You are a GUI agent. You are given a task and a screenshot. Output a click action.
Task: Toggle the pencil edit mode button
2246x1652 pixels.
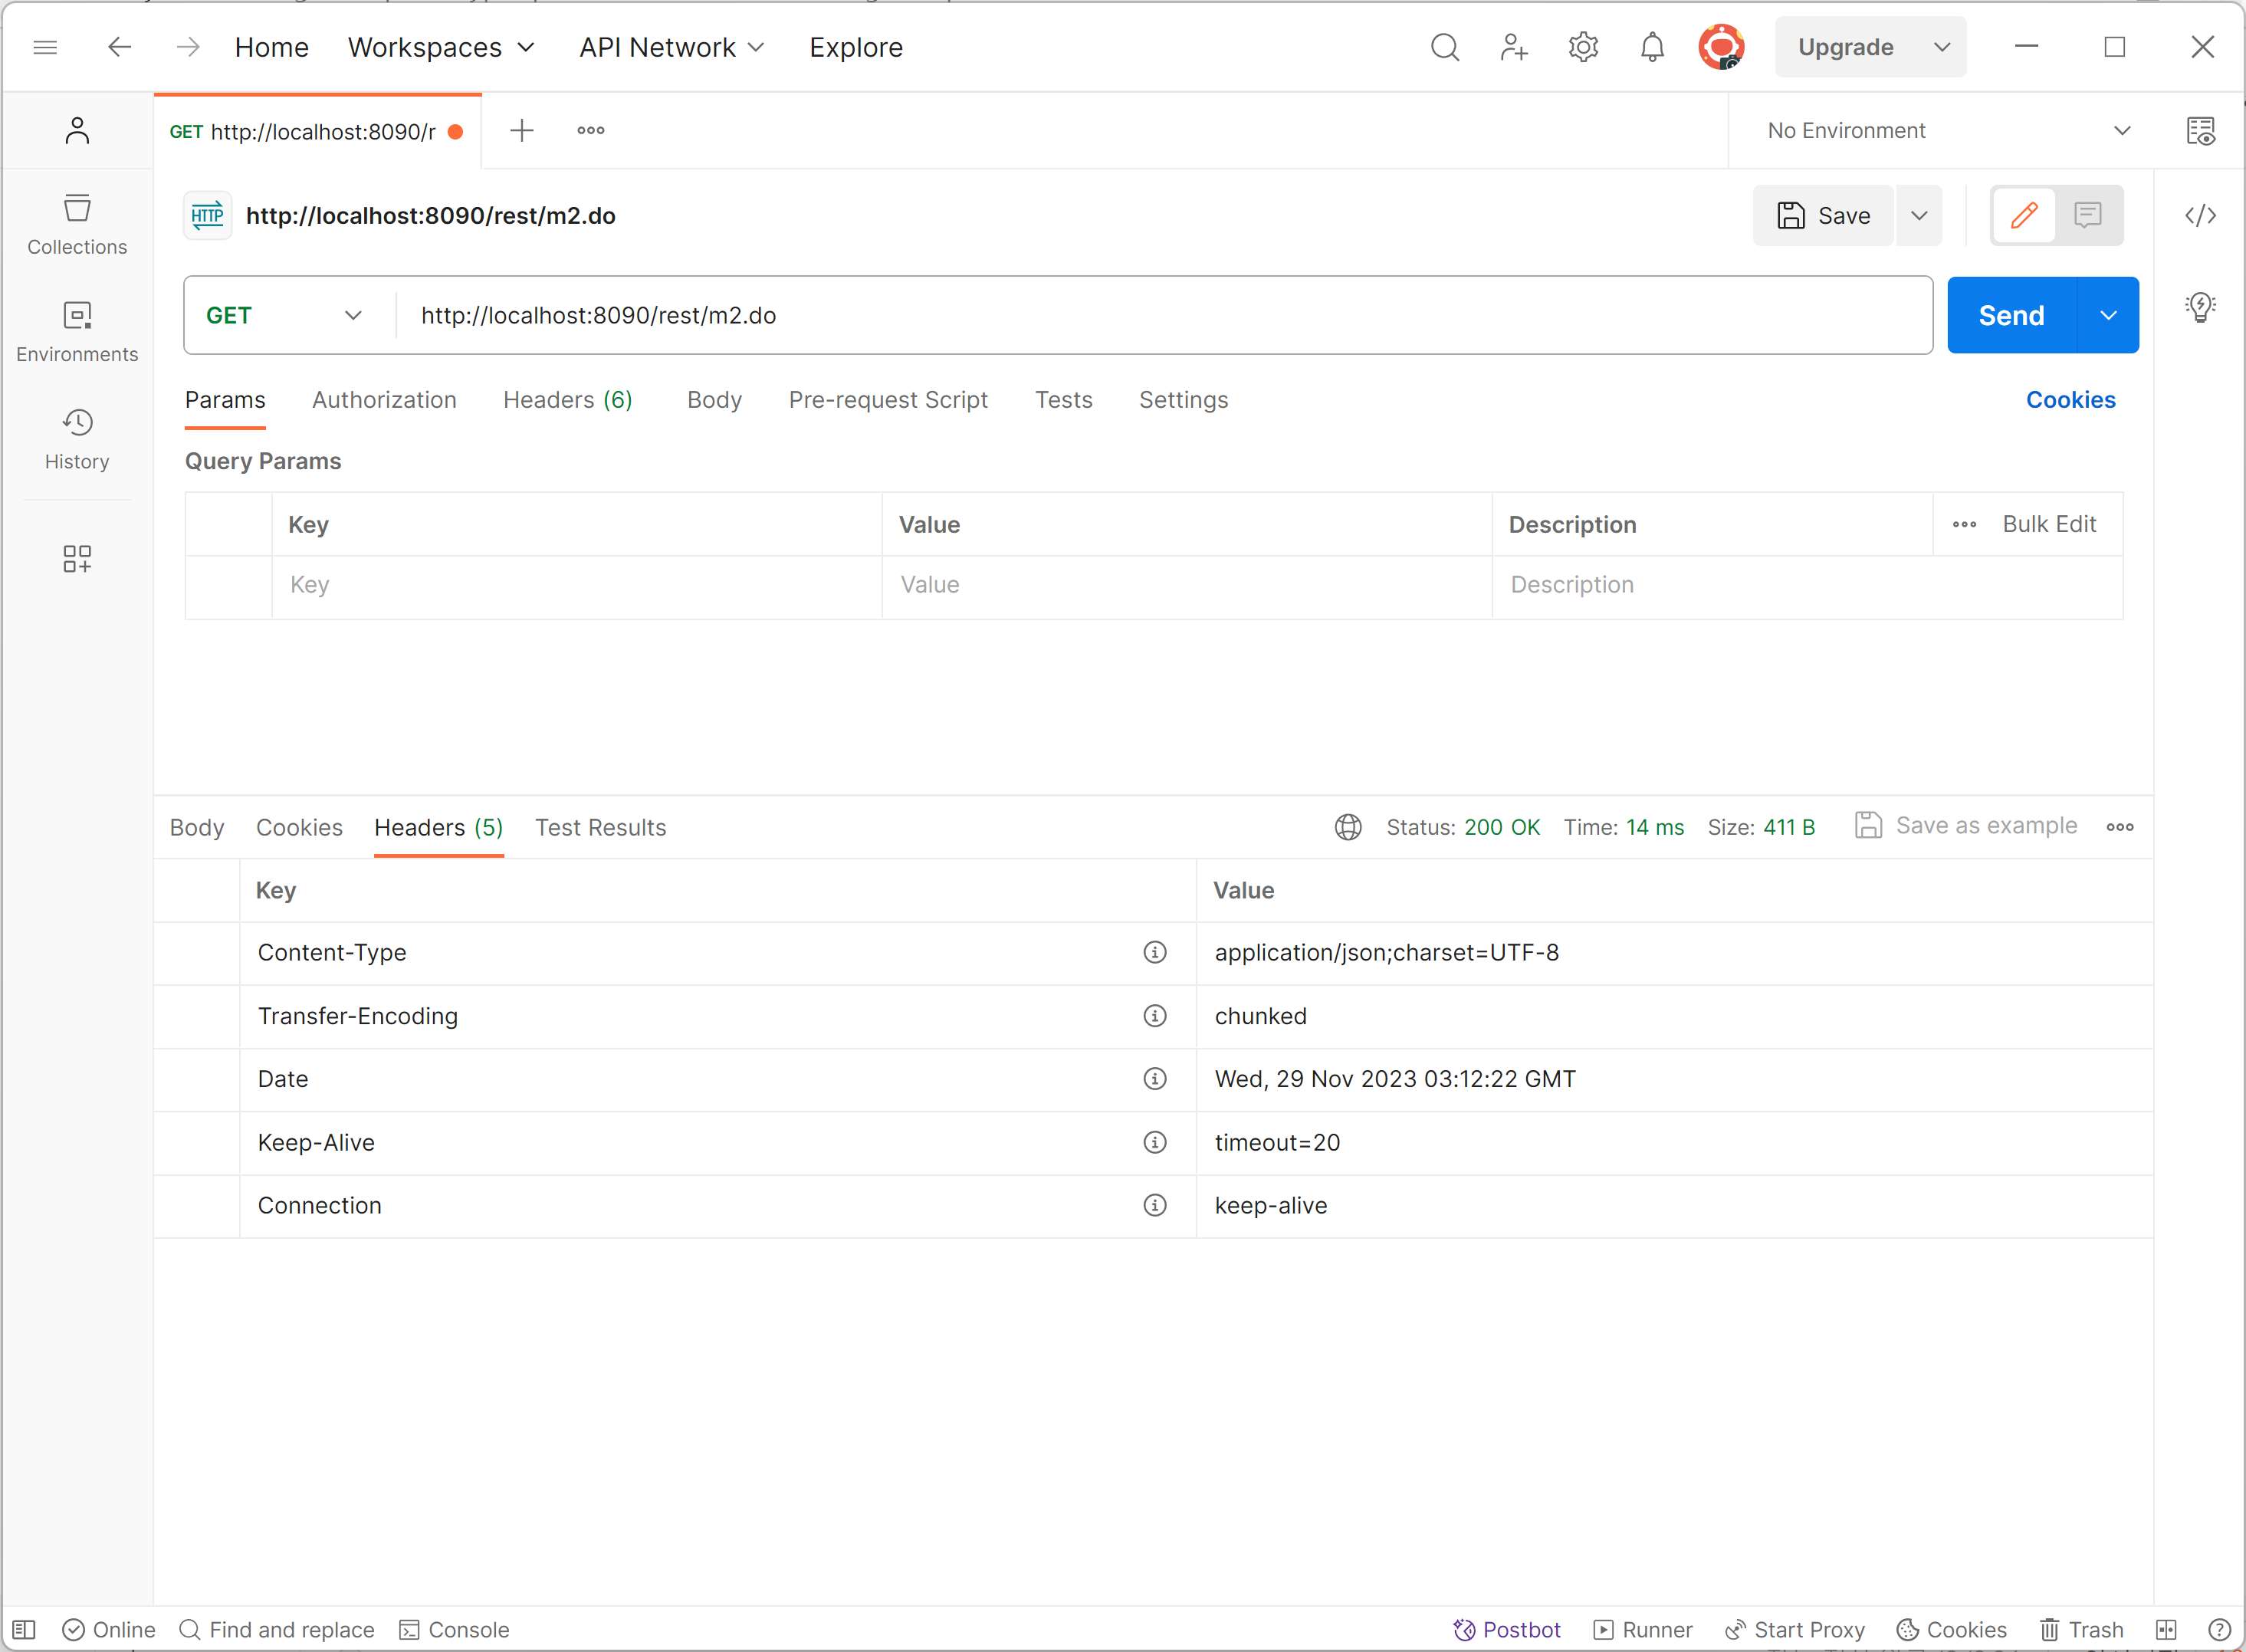click(2024, 216)
